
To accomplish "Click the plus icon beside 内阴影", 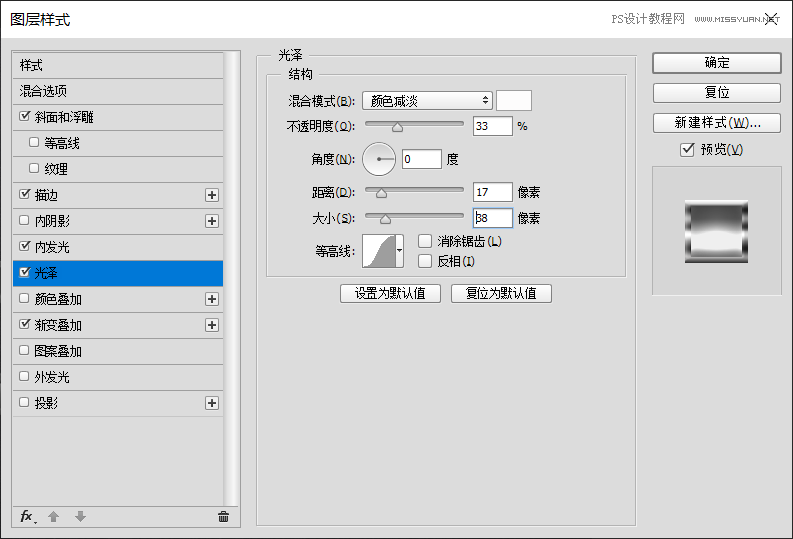I will tap(211, 221).
